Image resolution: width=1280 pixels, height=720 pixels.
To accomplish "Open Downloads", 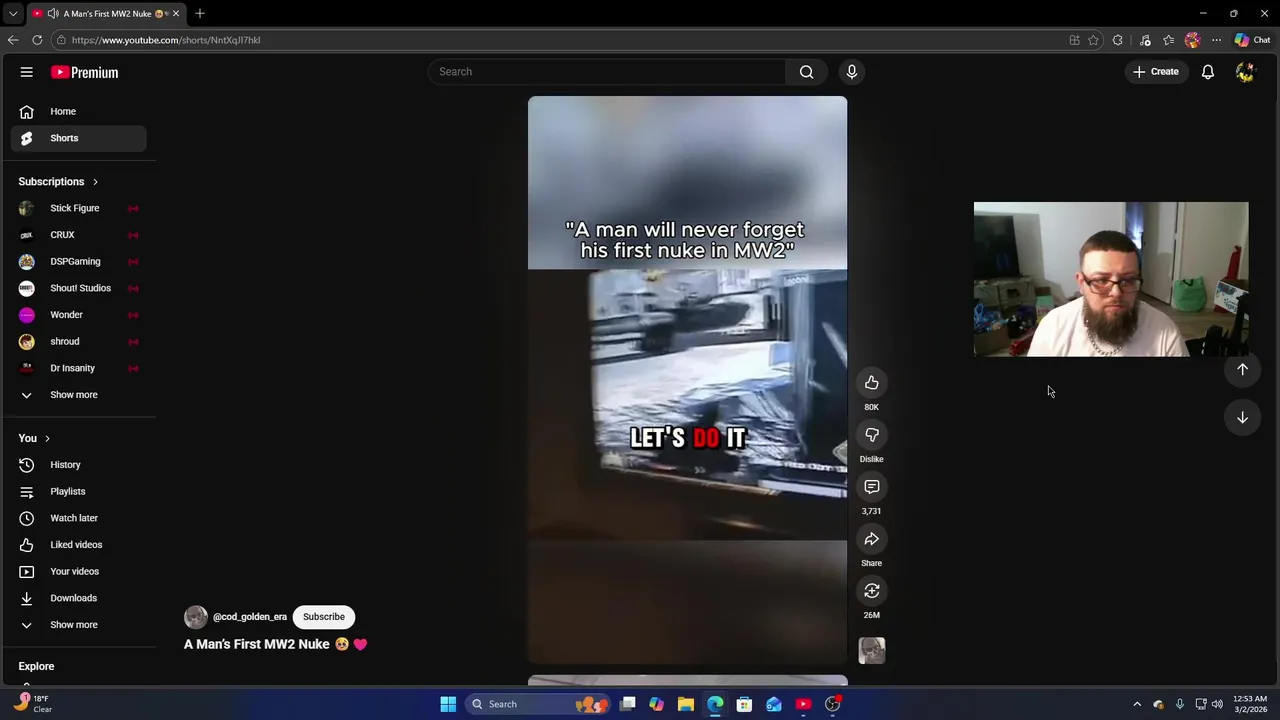I will (78, 598).
